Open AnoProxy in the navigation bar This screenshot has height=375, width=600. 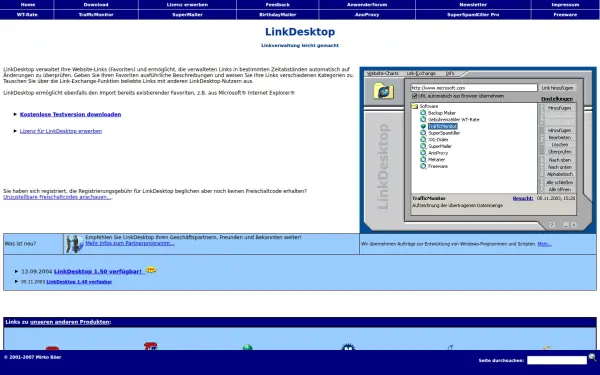tap(367, 15)
